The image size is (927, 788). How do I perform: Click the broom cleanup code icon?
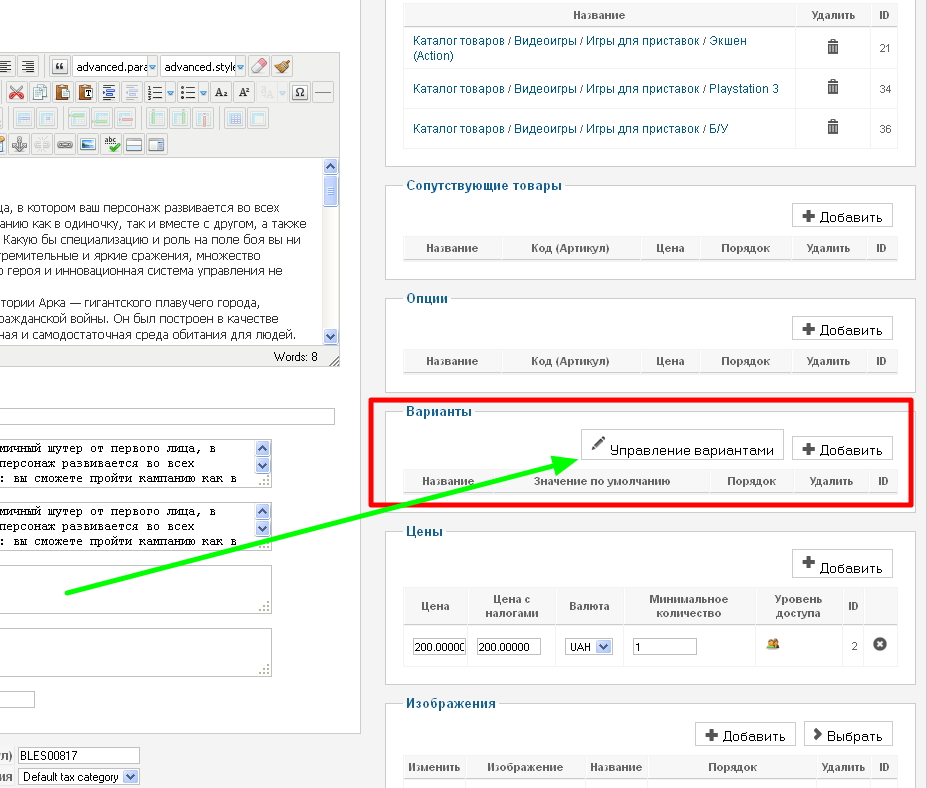[x=283, y=66]
